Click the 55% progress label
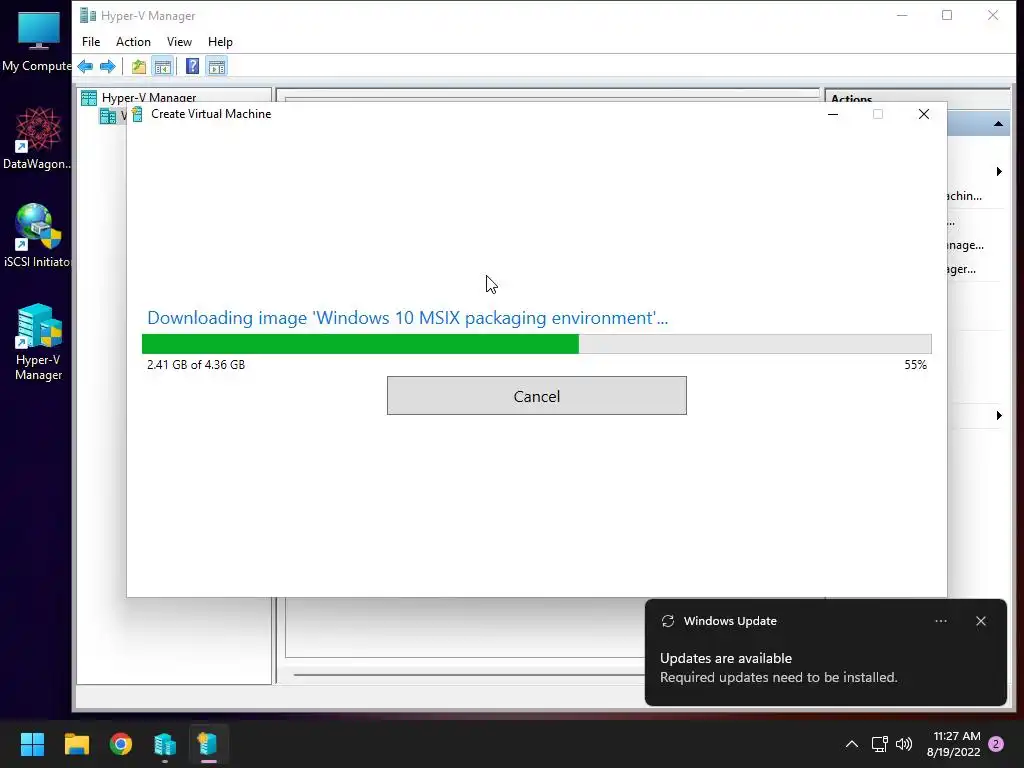The height and width of the screenshot is (768, 1024). click(x=916, y=364)
